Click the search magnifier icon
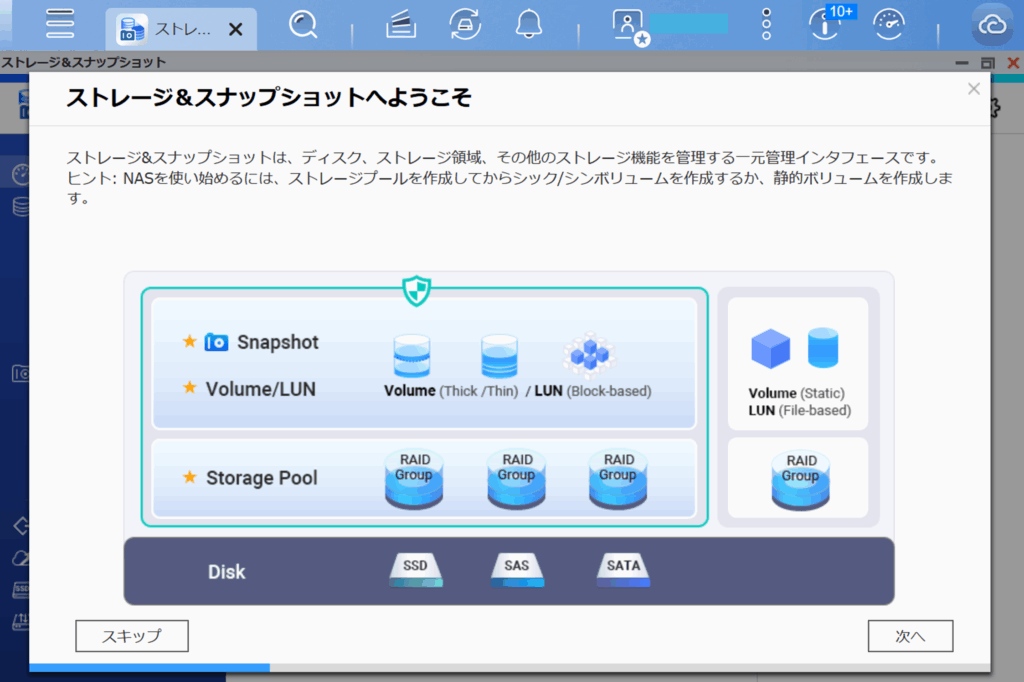1024x682 pixels. (303, 24)
